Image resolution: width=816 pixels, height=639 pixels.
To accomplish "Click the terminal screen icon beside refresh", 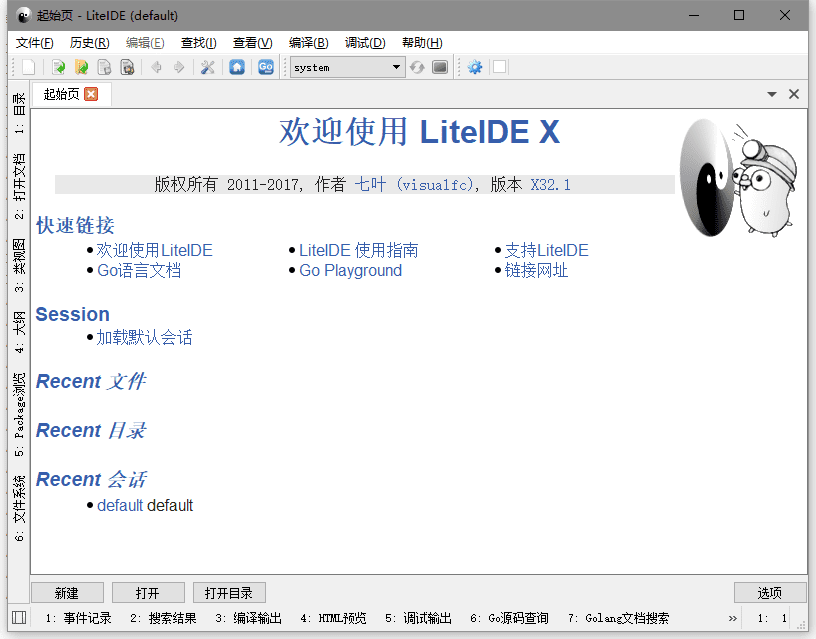I will (440, 67).
